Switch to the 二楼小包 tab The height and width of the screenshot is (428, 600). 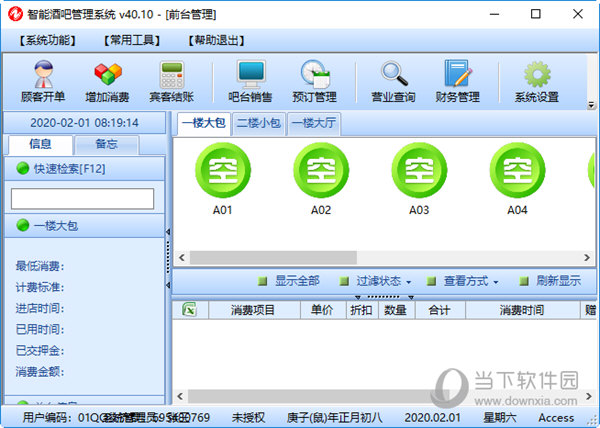coord(259,123)
